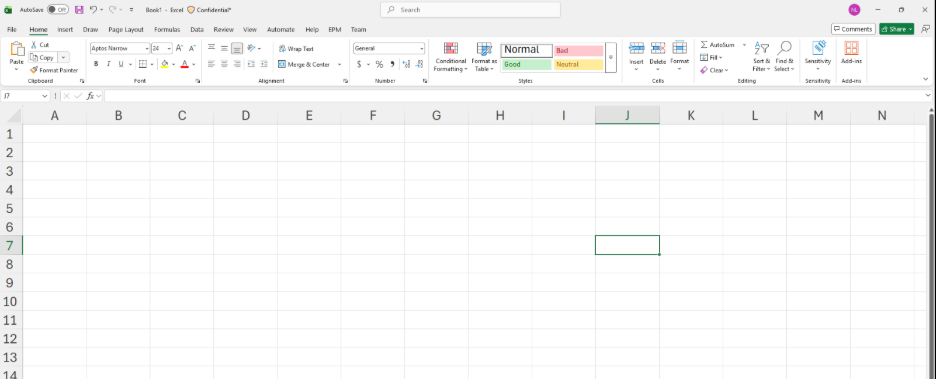The height and width of the screenshot is (379, 936).
Task: Expand the Merge & Center dropdown arrow
Action: point(340,64)
